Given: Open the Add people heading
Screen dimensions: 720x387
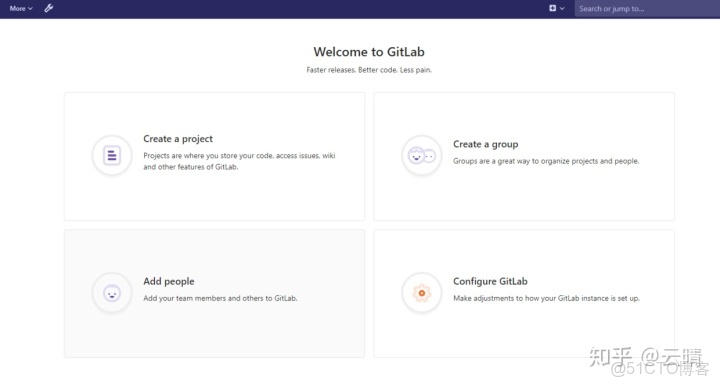Looking at the screenshot, I should tap(169, 281).
